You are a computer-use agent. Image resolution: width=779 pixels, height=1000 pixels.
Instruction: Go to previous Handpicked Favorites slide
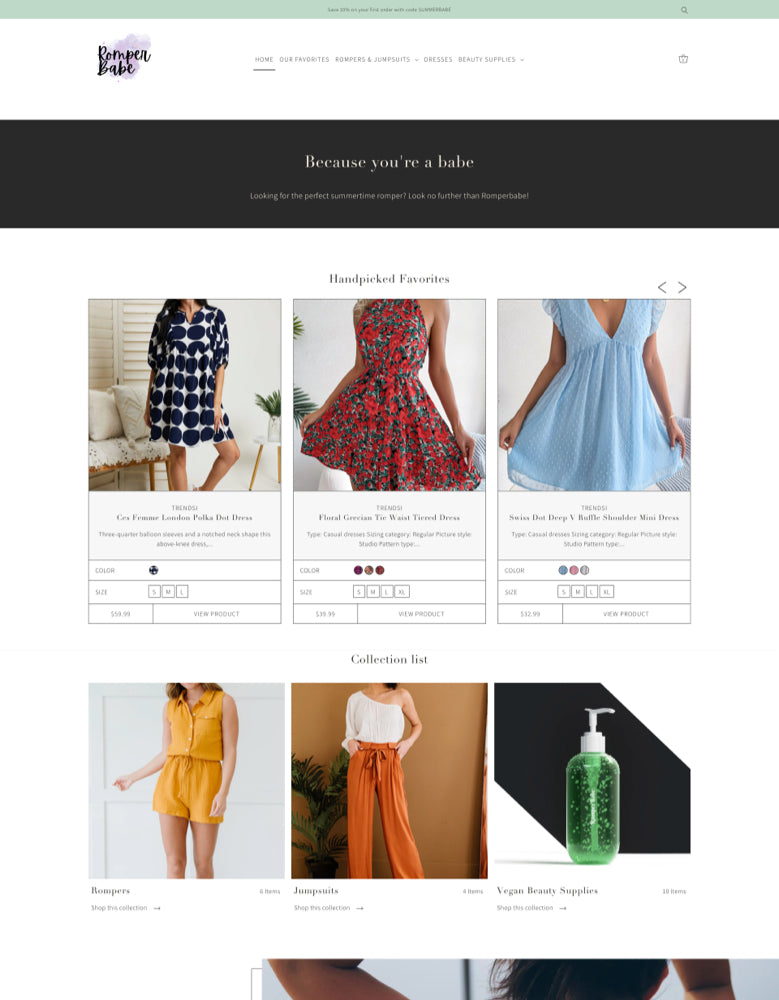point(661,287)
